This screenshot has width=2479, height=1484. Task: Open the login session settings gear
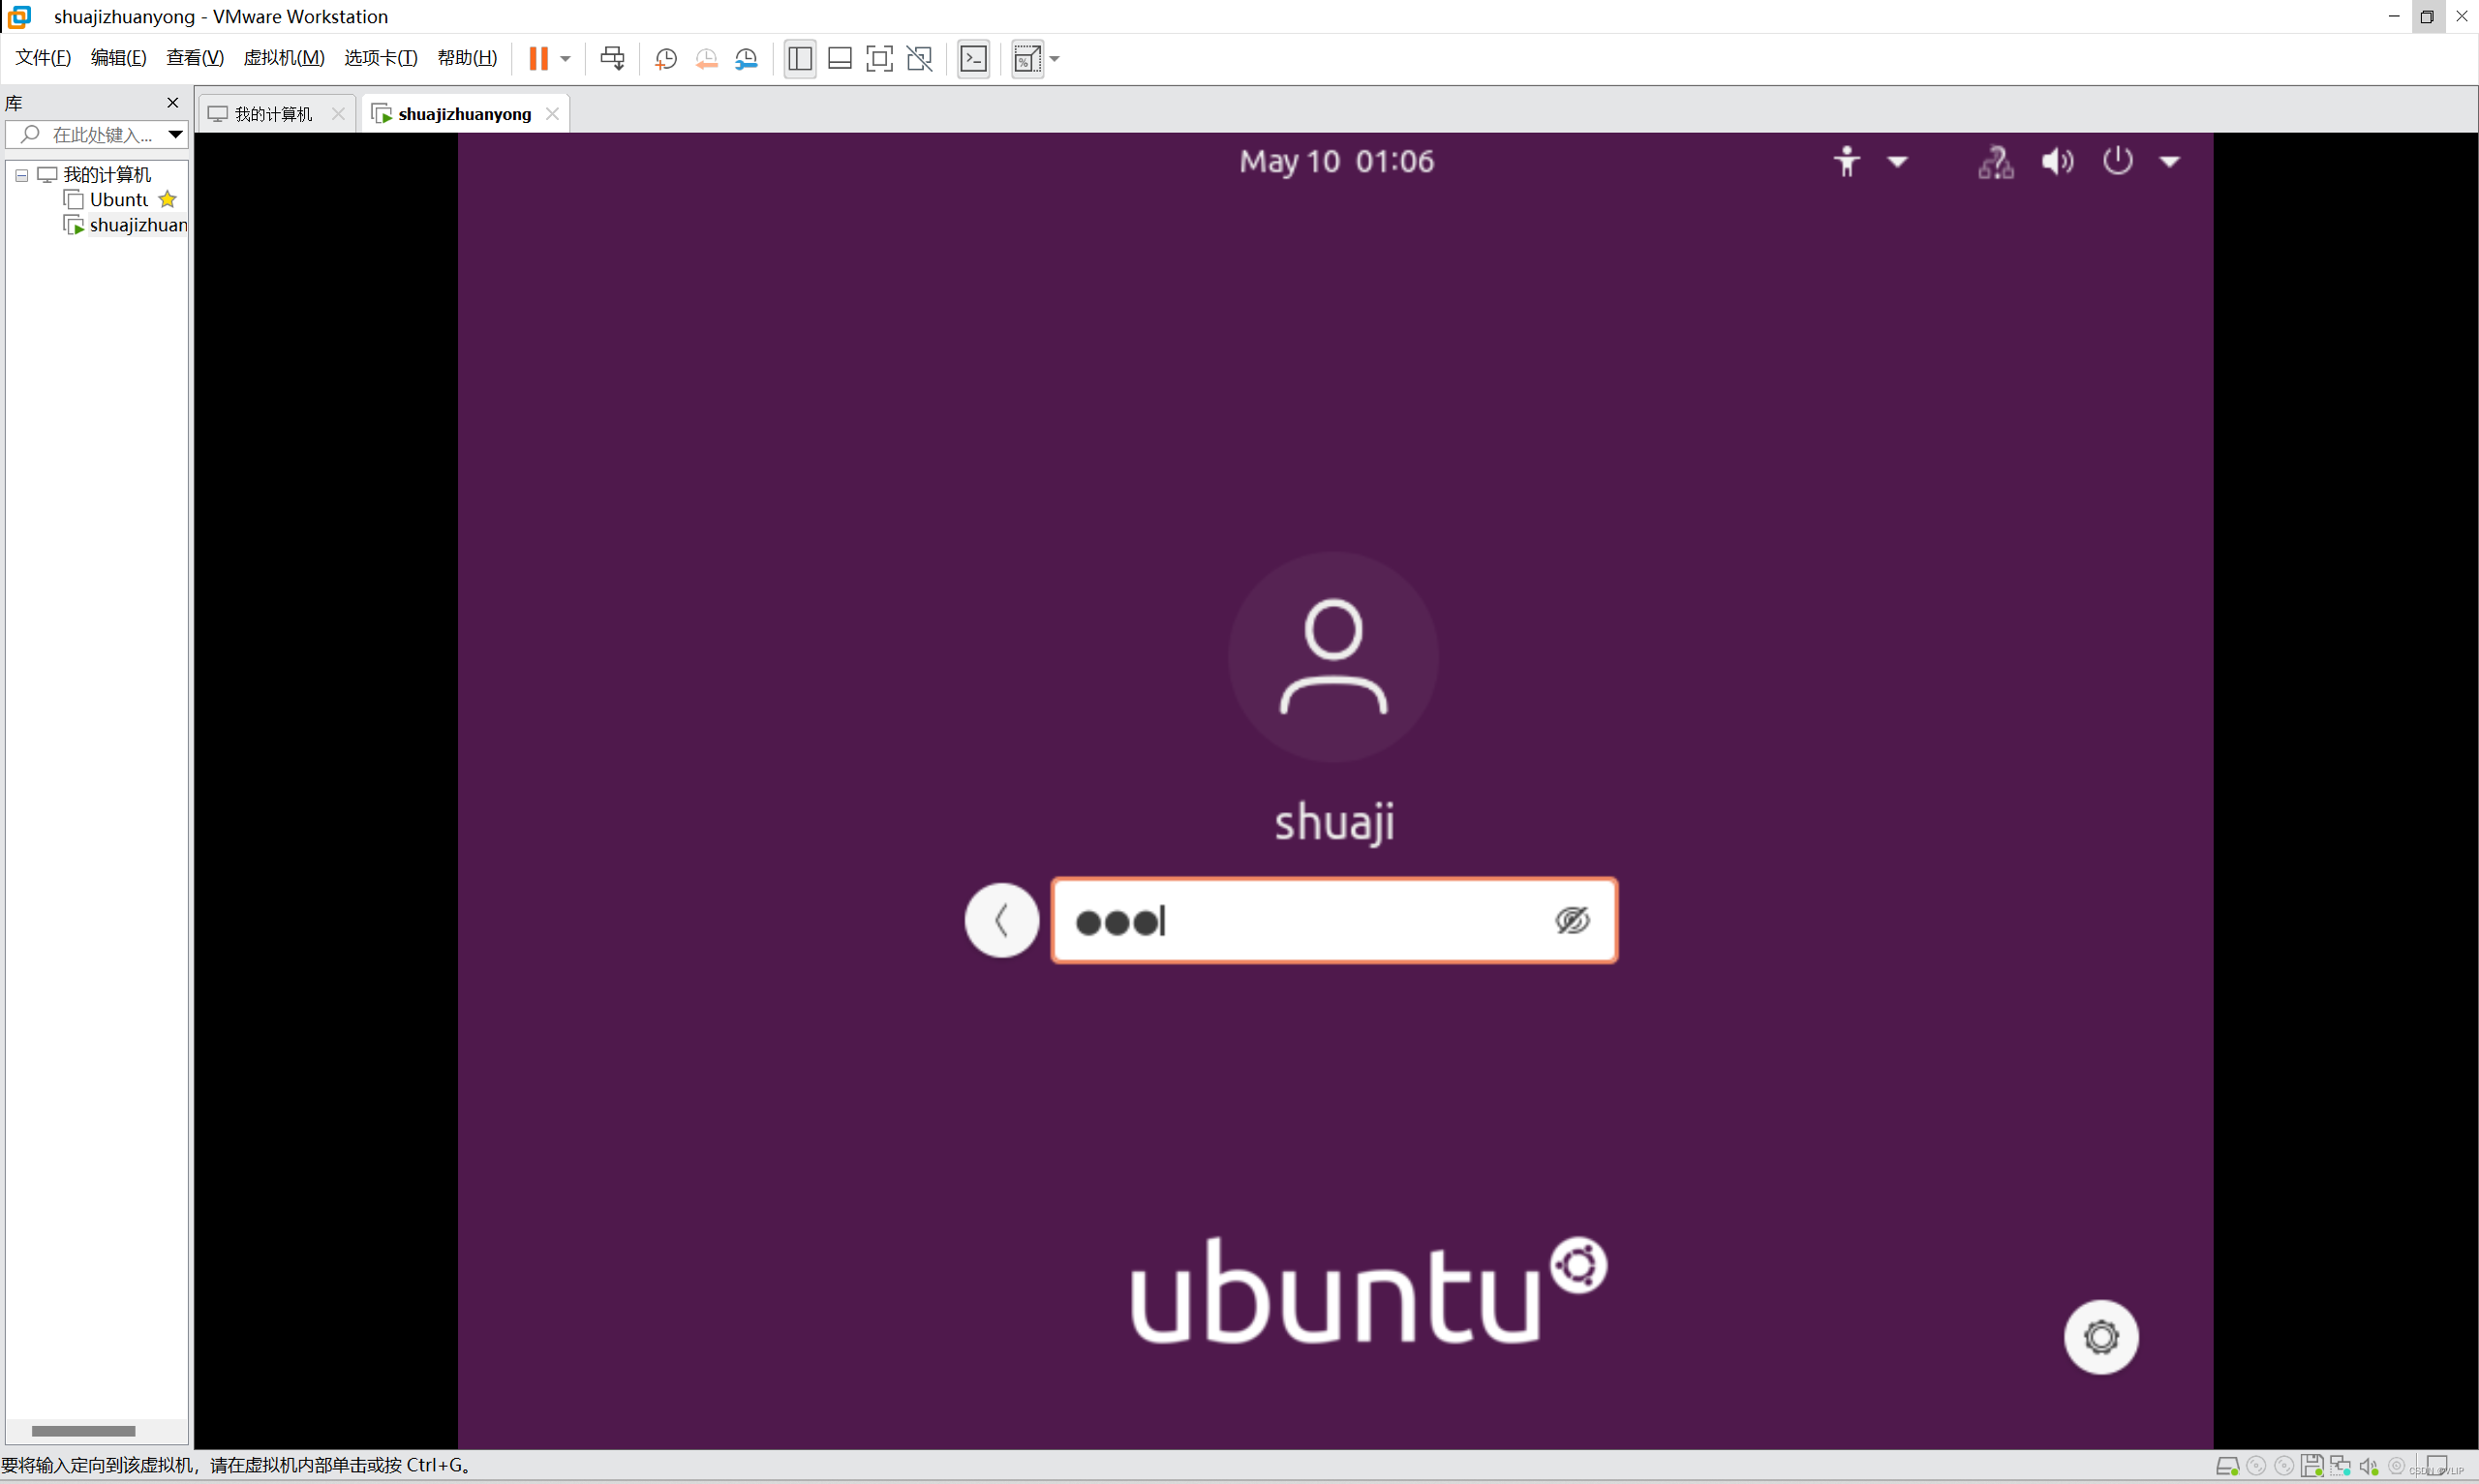point(2100,1336)
